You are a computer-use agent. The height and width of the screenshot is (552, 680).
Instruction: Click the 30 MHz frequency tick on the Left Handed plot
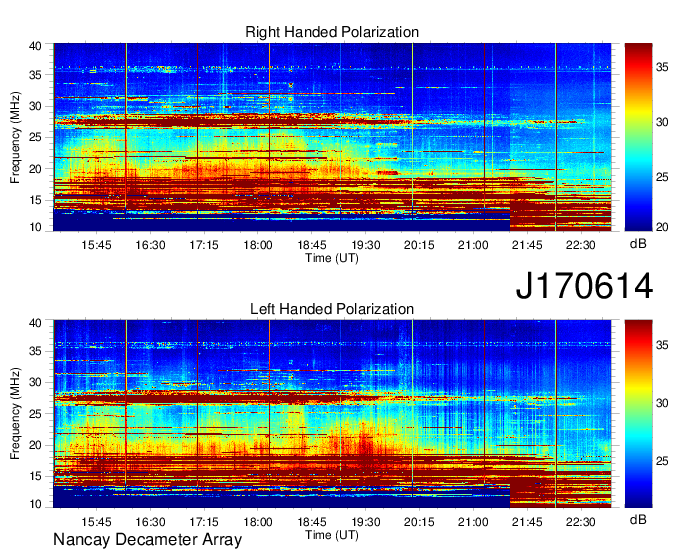(x=35, y=382)
